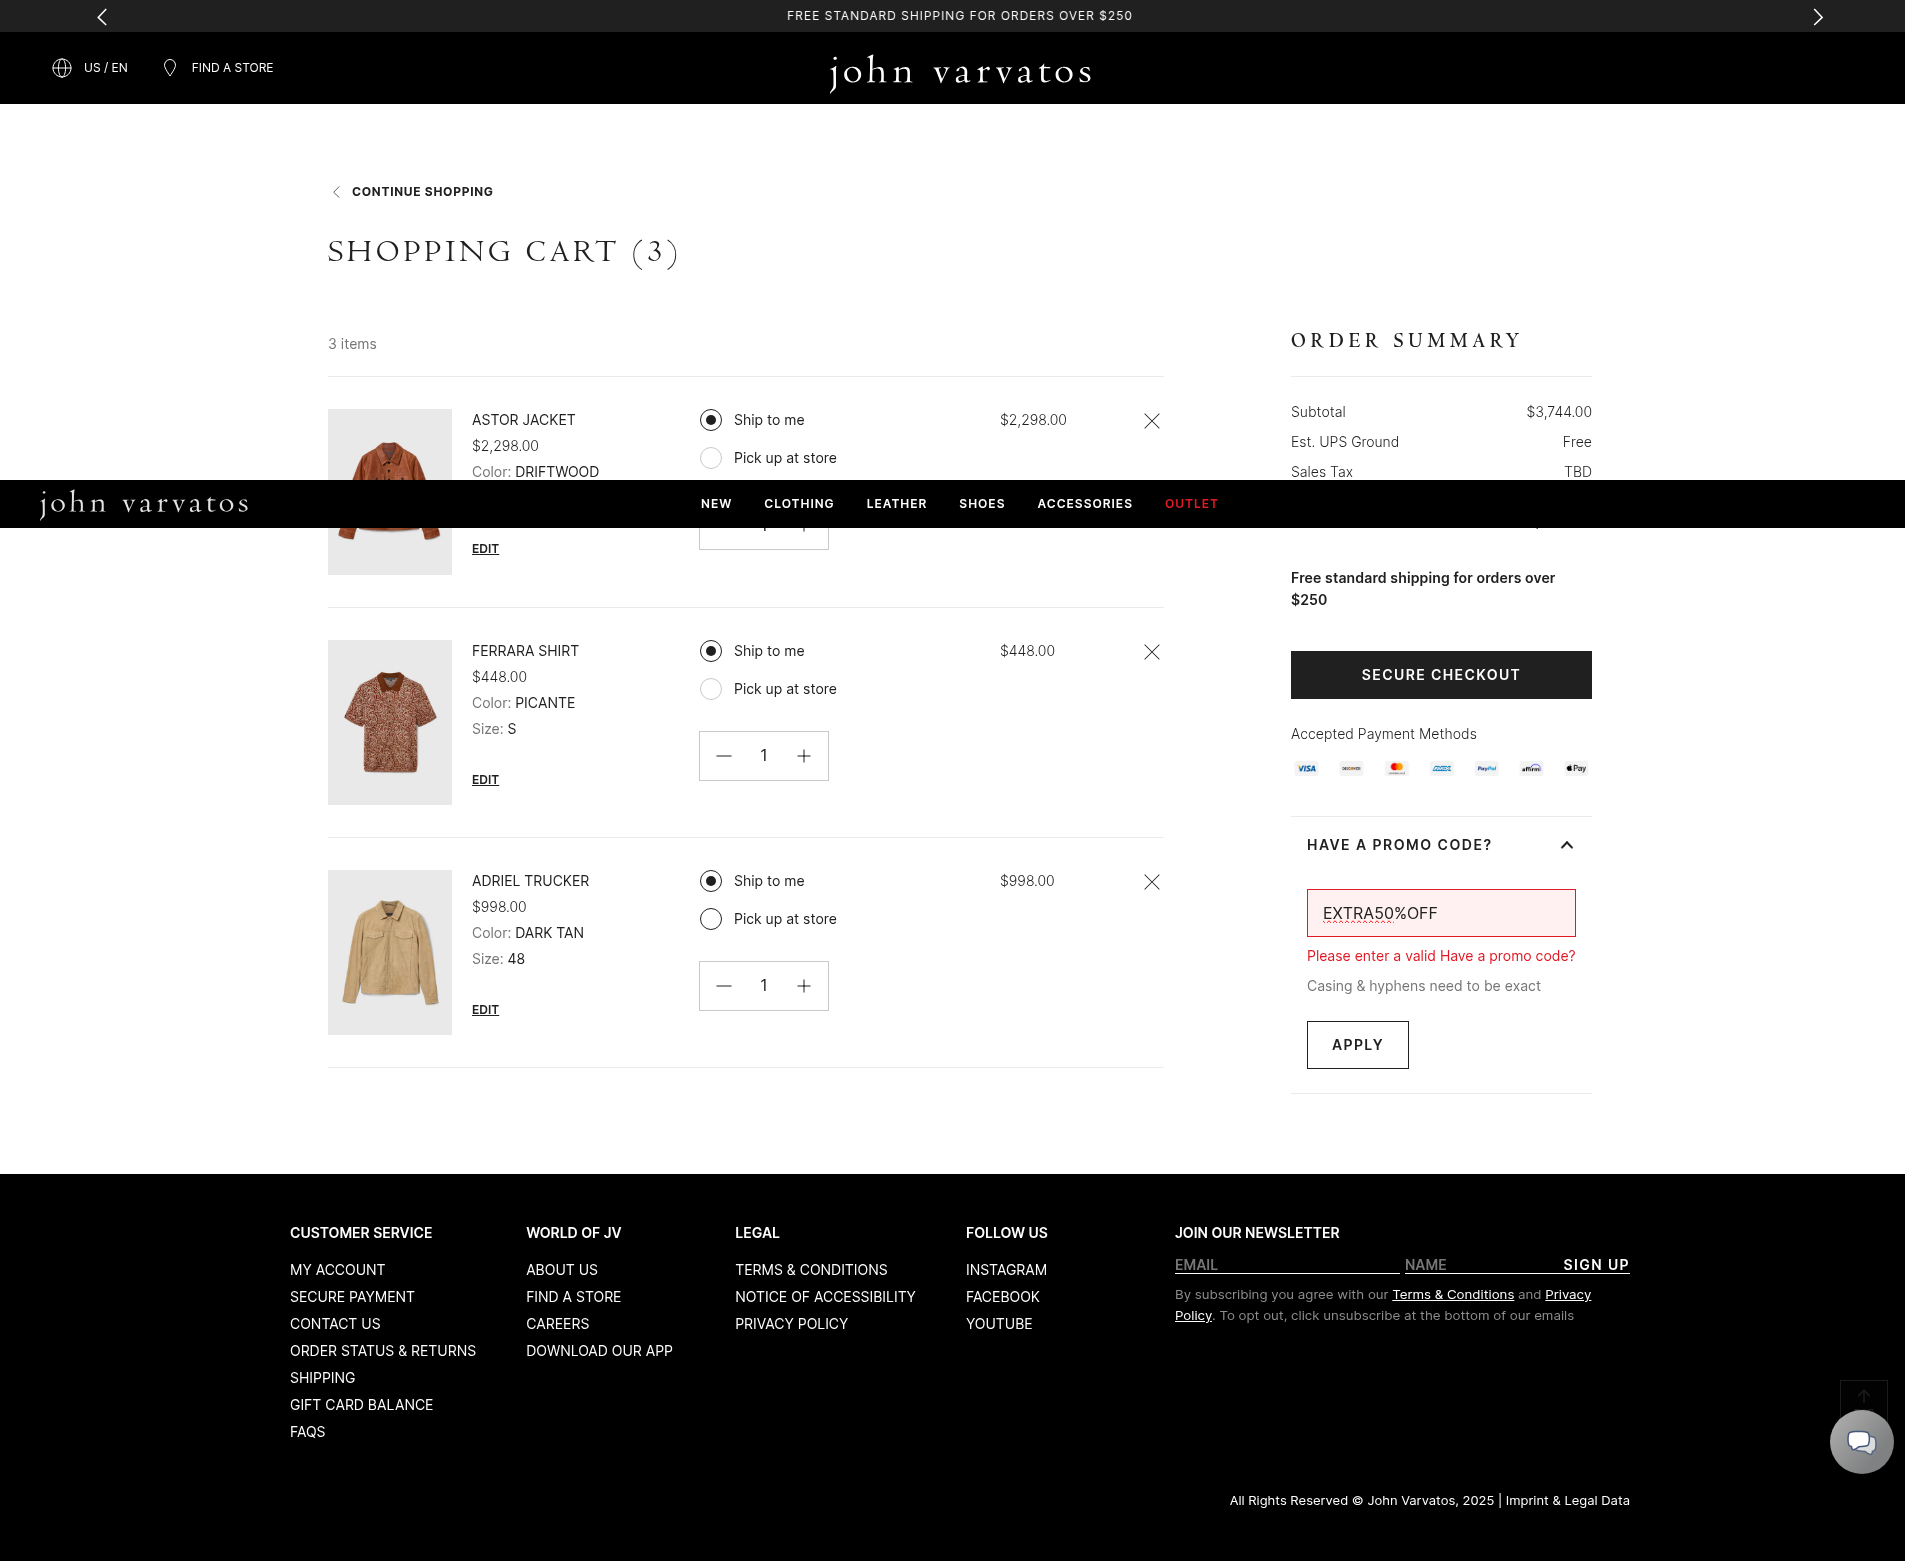Image resolution: width=1905 pixels, height=1562 pixels.
Task: Apply the entered promo code
Action: click(1357, 1045)
